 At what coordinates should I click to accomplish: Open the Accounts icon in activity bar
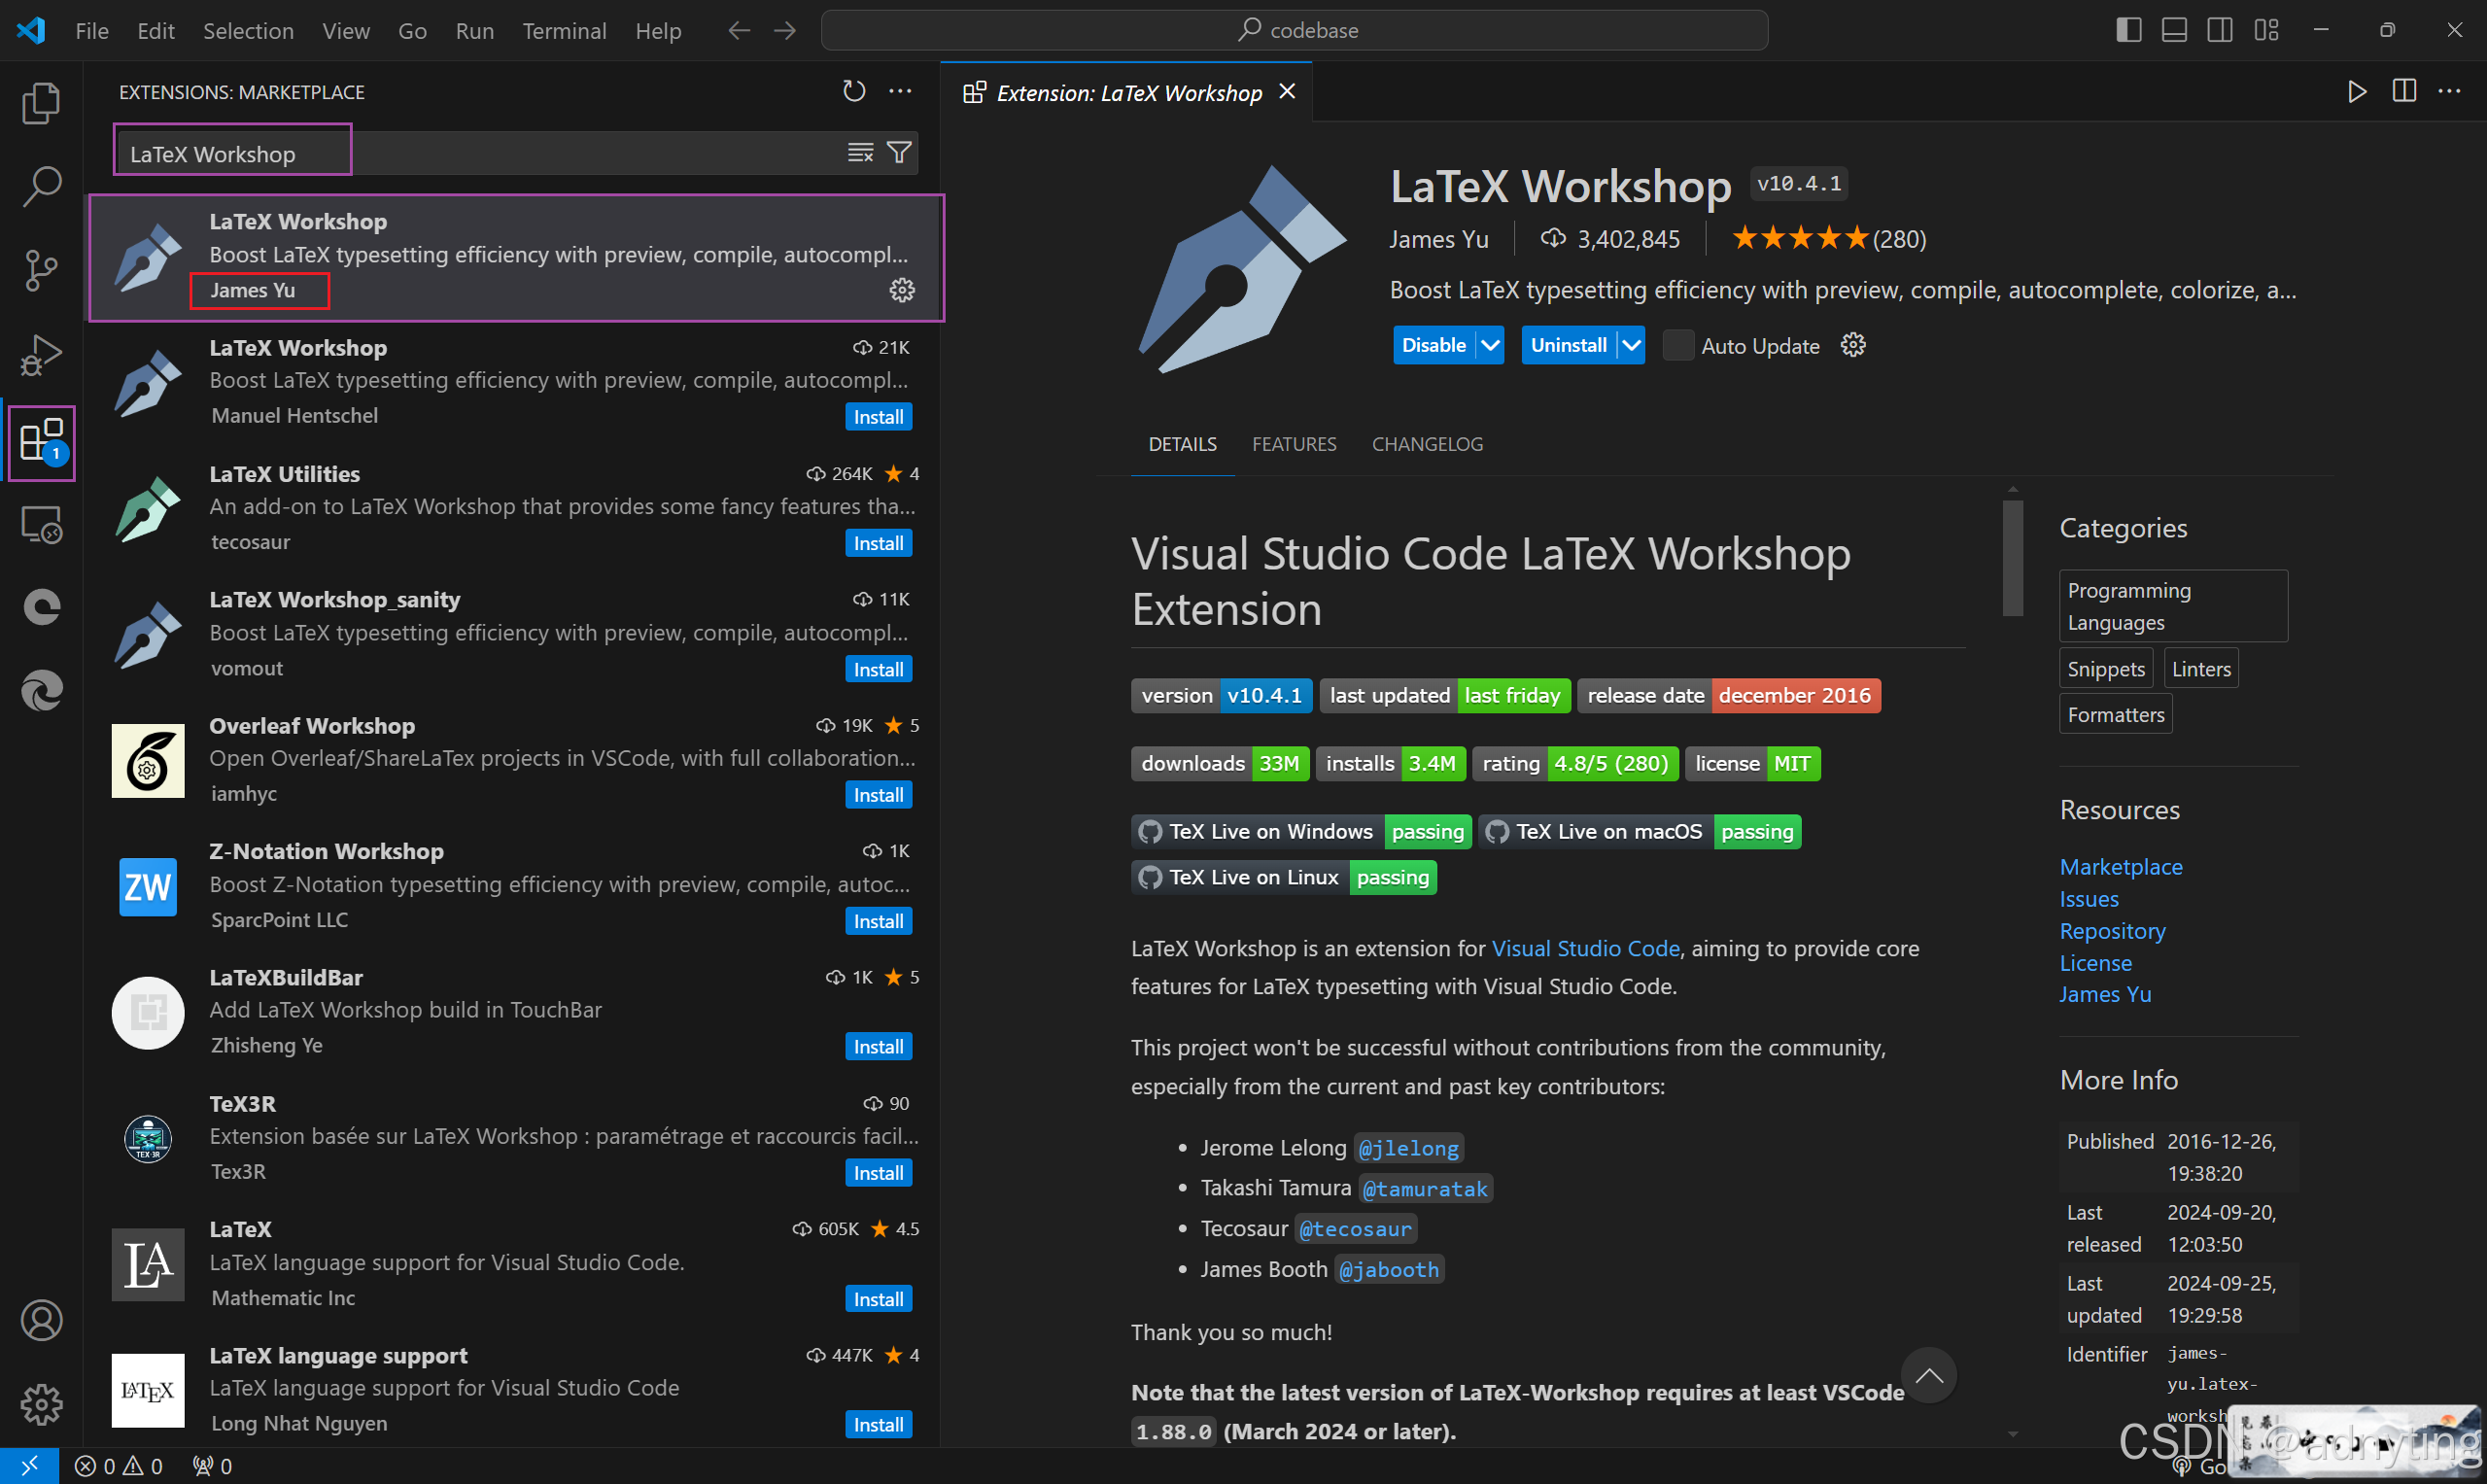(41, 1320)
